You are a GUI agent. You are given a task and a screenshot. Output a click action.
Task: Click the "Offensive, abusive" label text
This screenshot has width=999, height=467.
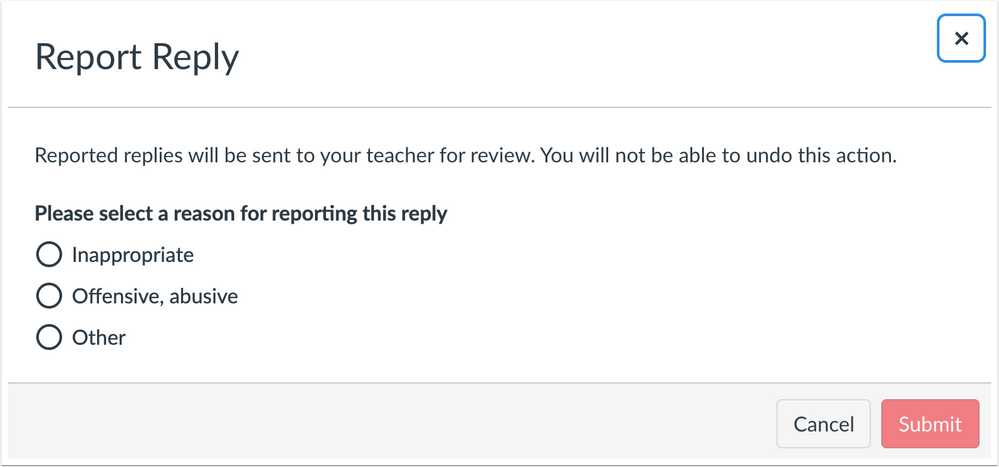pos(154,296)
